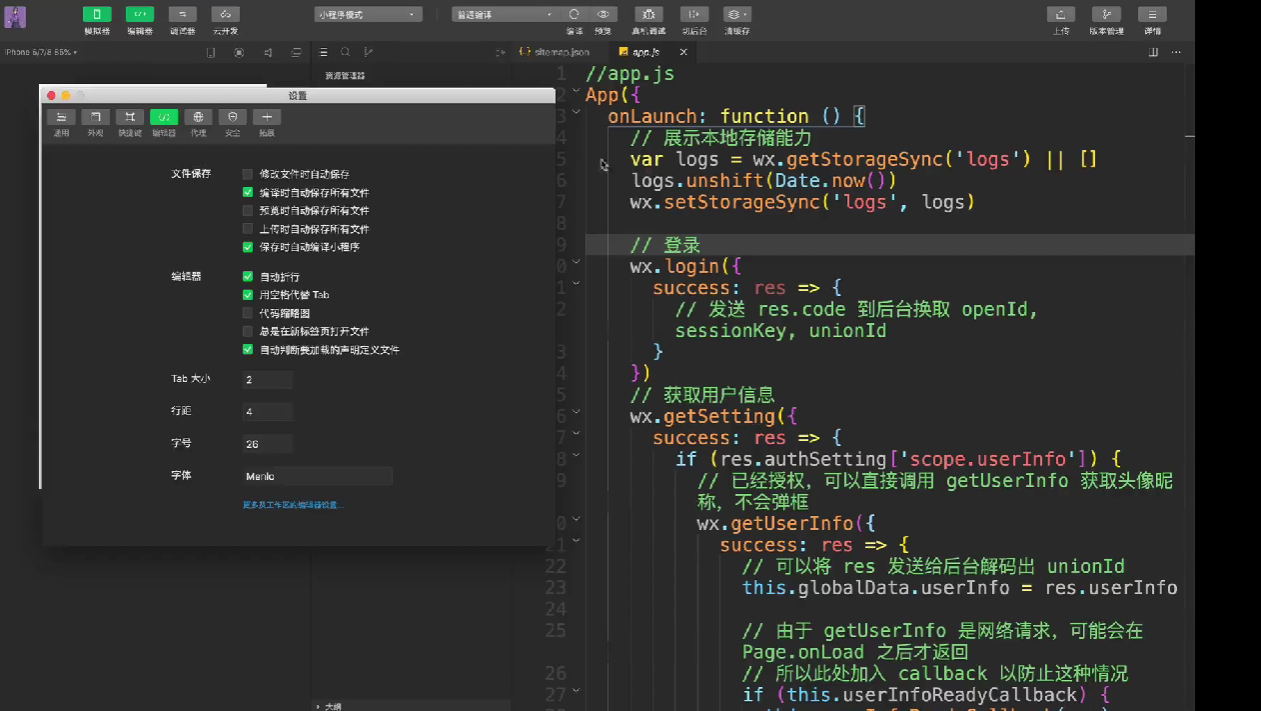Click the 切后台 switch-to-background icon
The image size is (1261, 711).
point(694,15)
